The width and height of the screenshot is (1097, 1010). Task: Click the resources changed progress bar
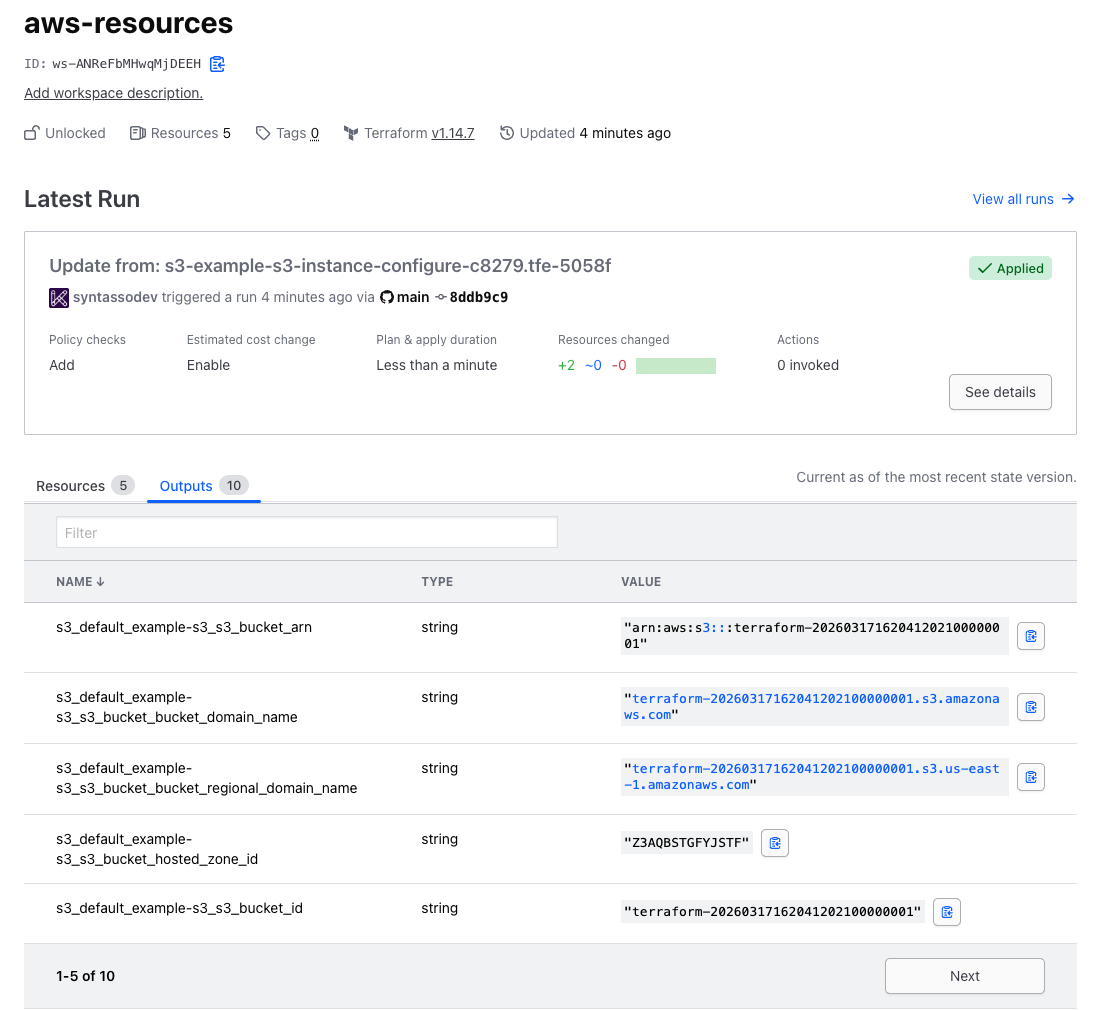[676, 365]
